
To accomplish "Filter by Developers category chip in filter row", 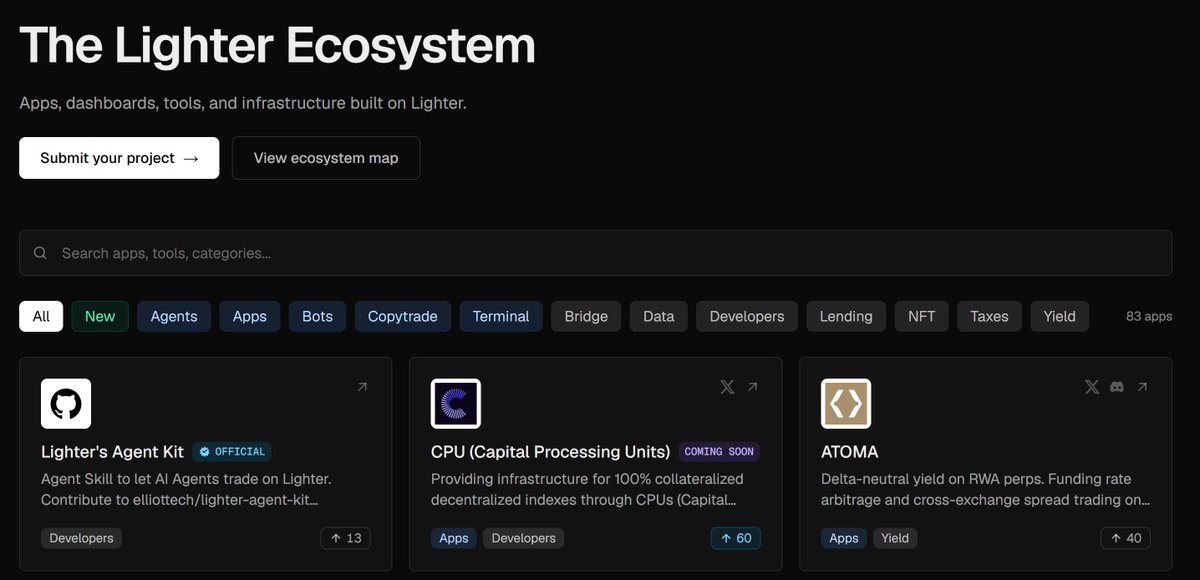I will click(747, 316).
